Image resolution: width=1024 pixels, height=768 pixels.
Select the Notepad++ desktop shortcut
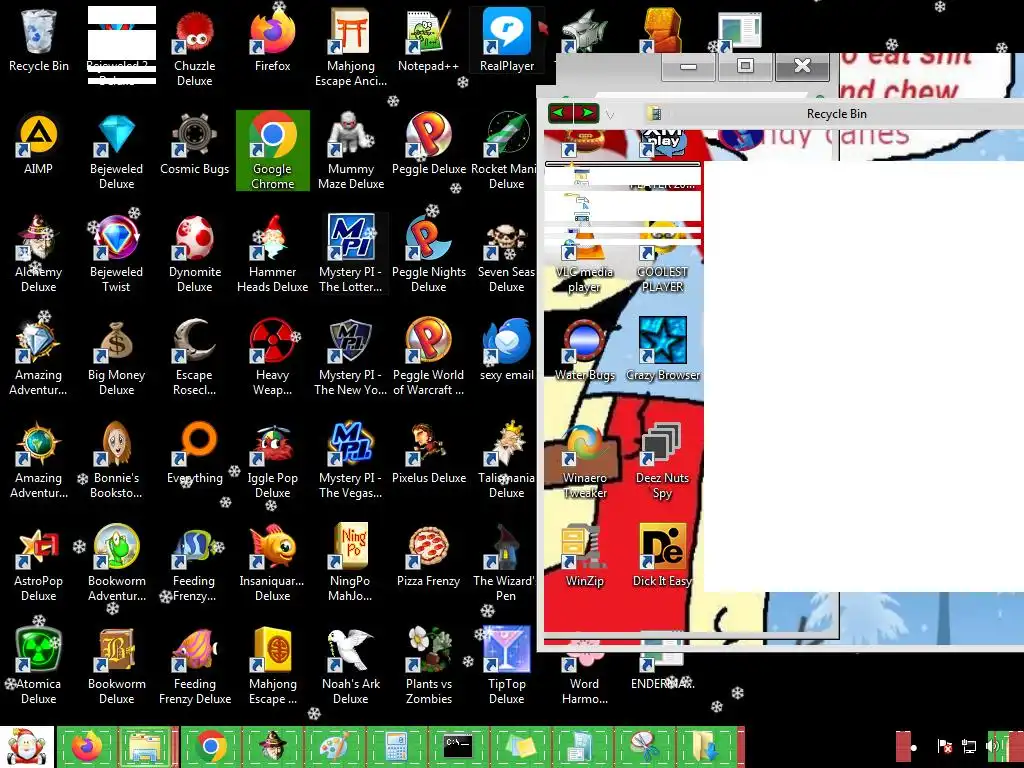[428, 40]
